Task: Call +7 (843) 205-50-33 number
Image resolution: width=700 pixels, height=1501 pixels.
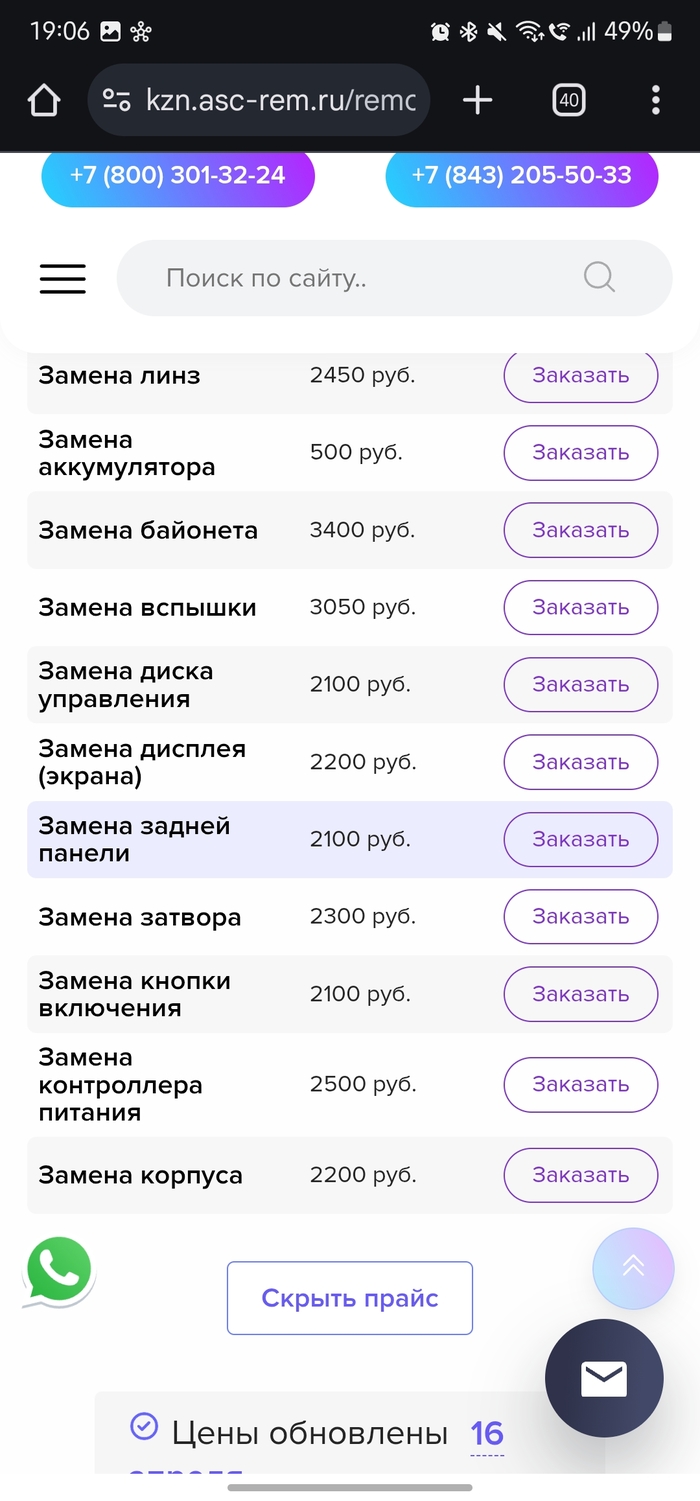Action: tap(521, 176)
